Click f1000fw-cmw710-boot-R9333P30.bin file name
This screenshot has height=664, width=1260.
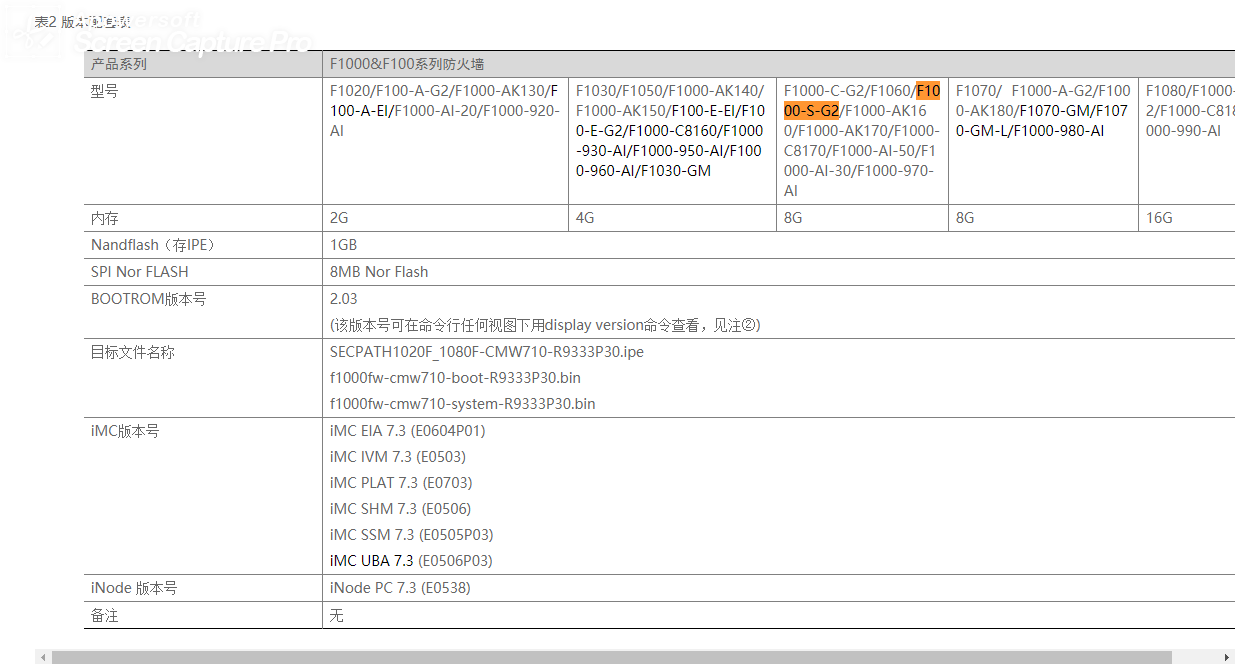pyautogui.click(x=455, y=378)
